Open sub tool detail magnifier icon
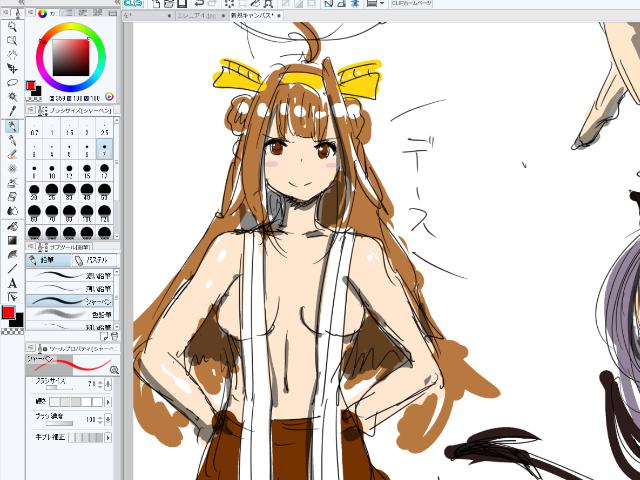The image size is (640, 480). pos(114,370)
